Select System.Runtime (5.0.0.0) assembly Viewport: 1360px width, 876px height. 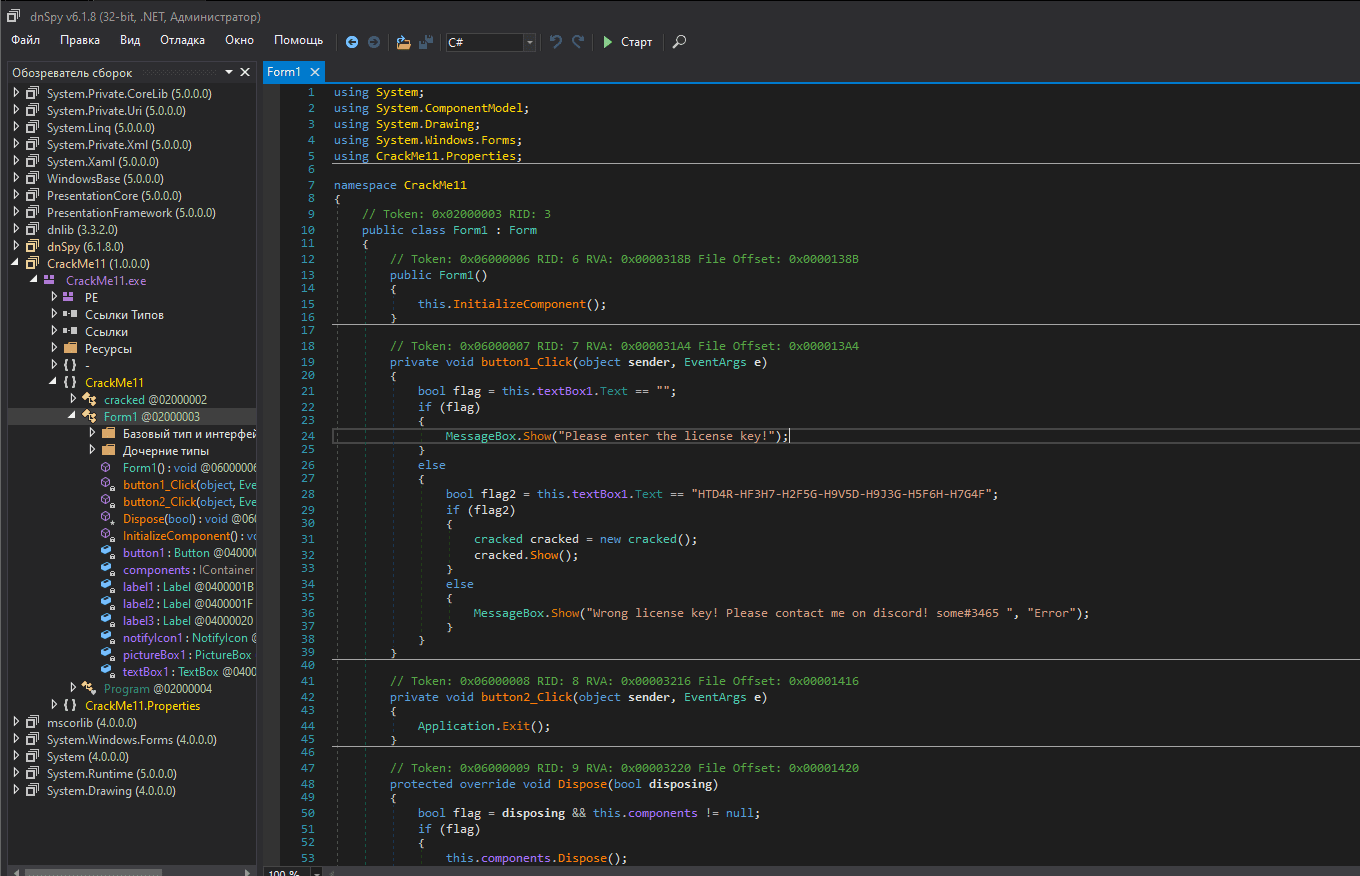112,773
